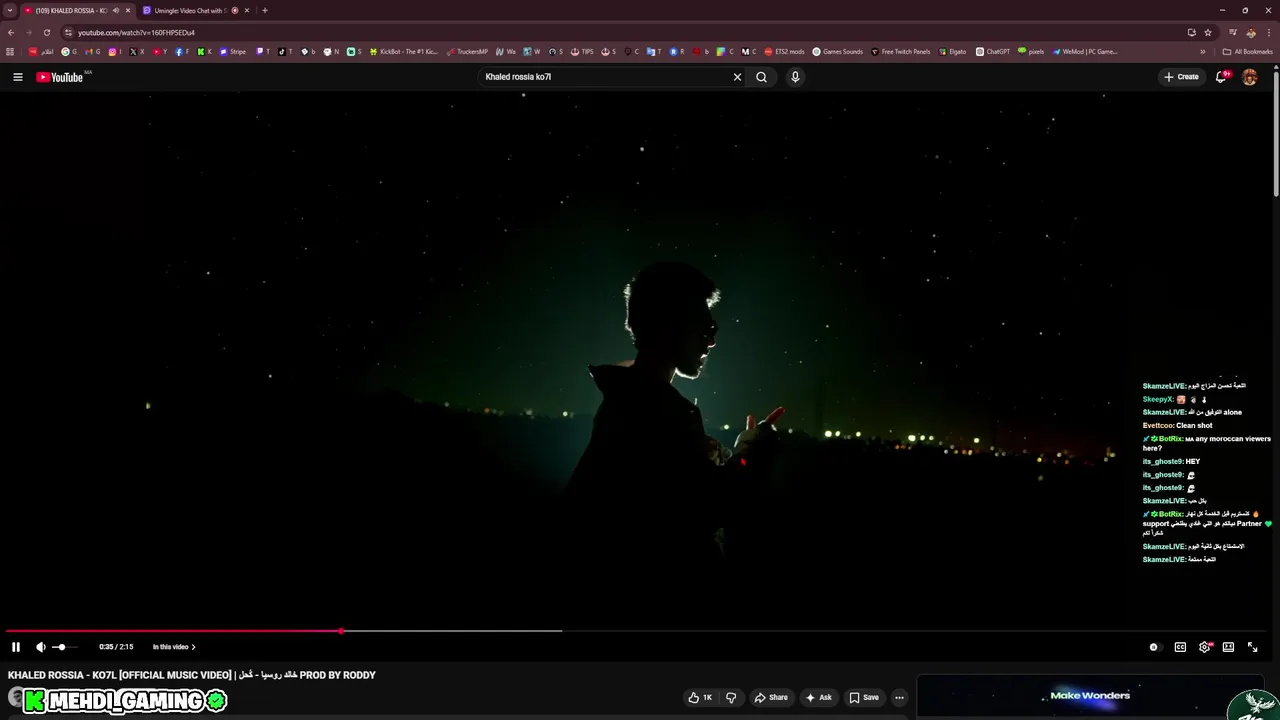Open install app icon in address bar
Viewport: 1280px width, 720px height.
point(1191,32)
